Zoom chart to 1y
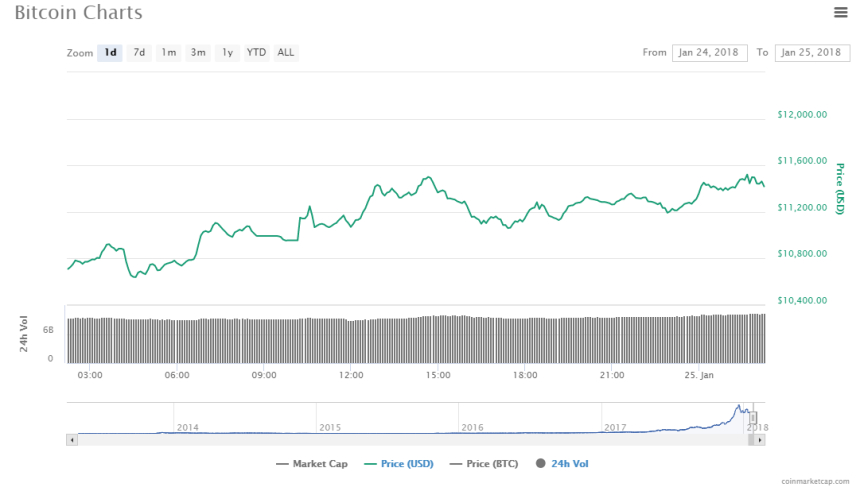 click(x=227, y=53)
